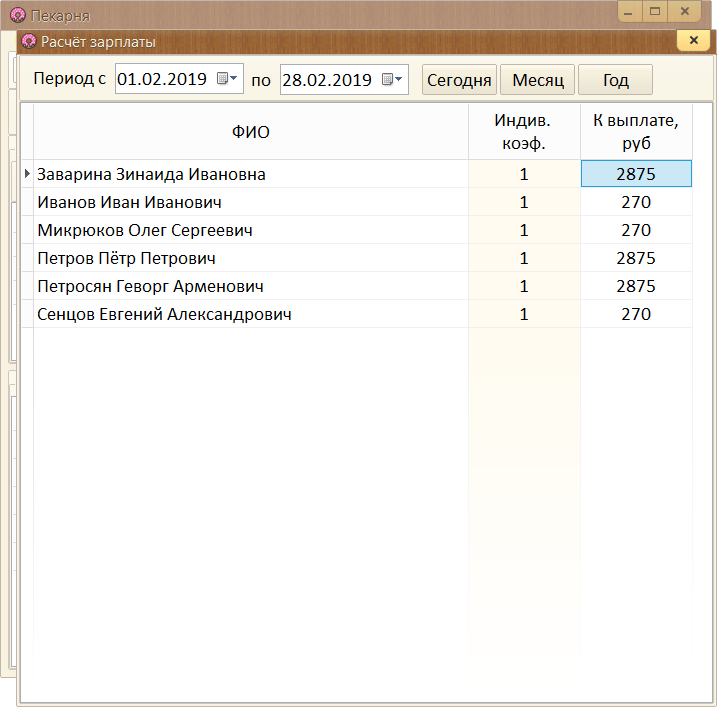Minimize the Пекарня window
The width and height of the screenshot is (717, 707).
click(x=629, y=11)
